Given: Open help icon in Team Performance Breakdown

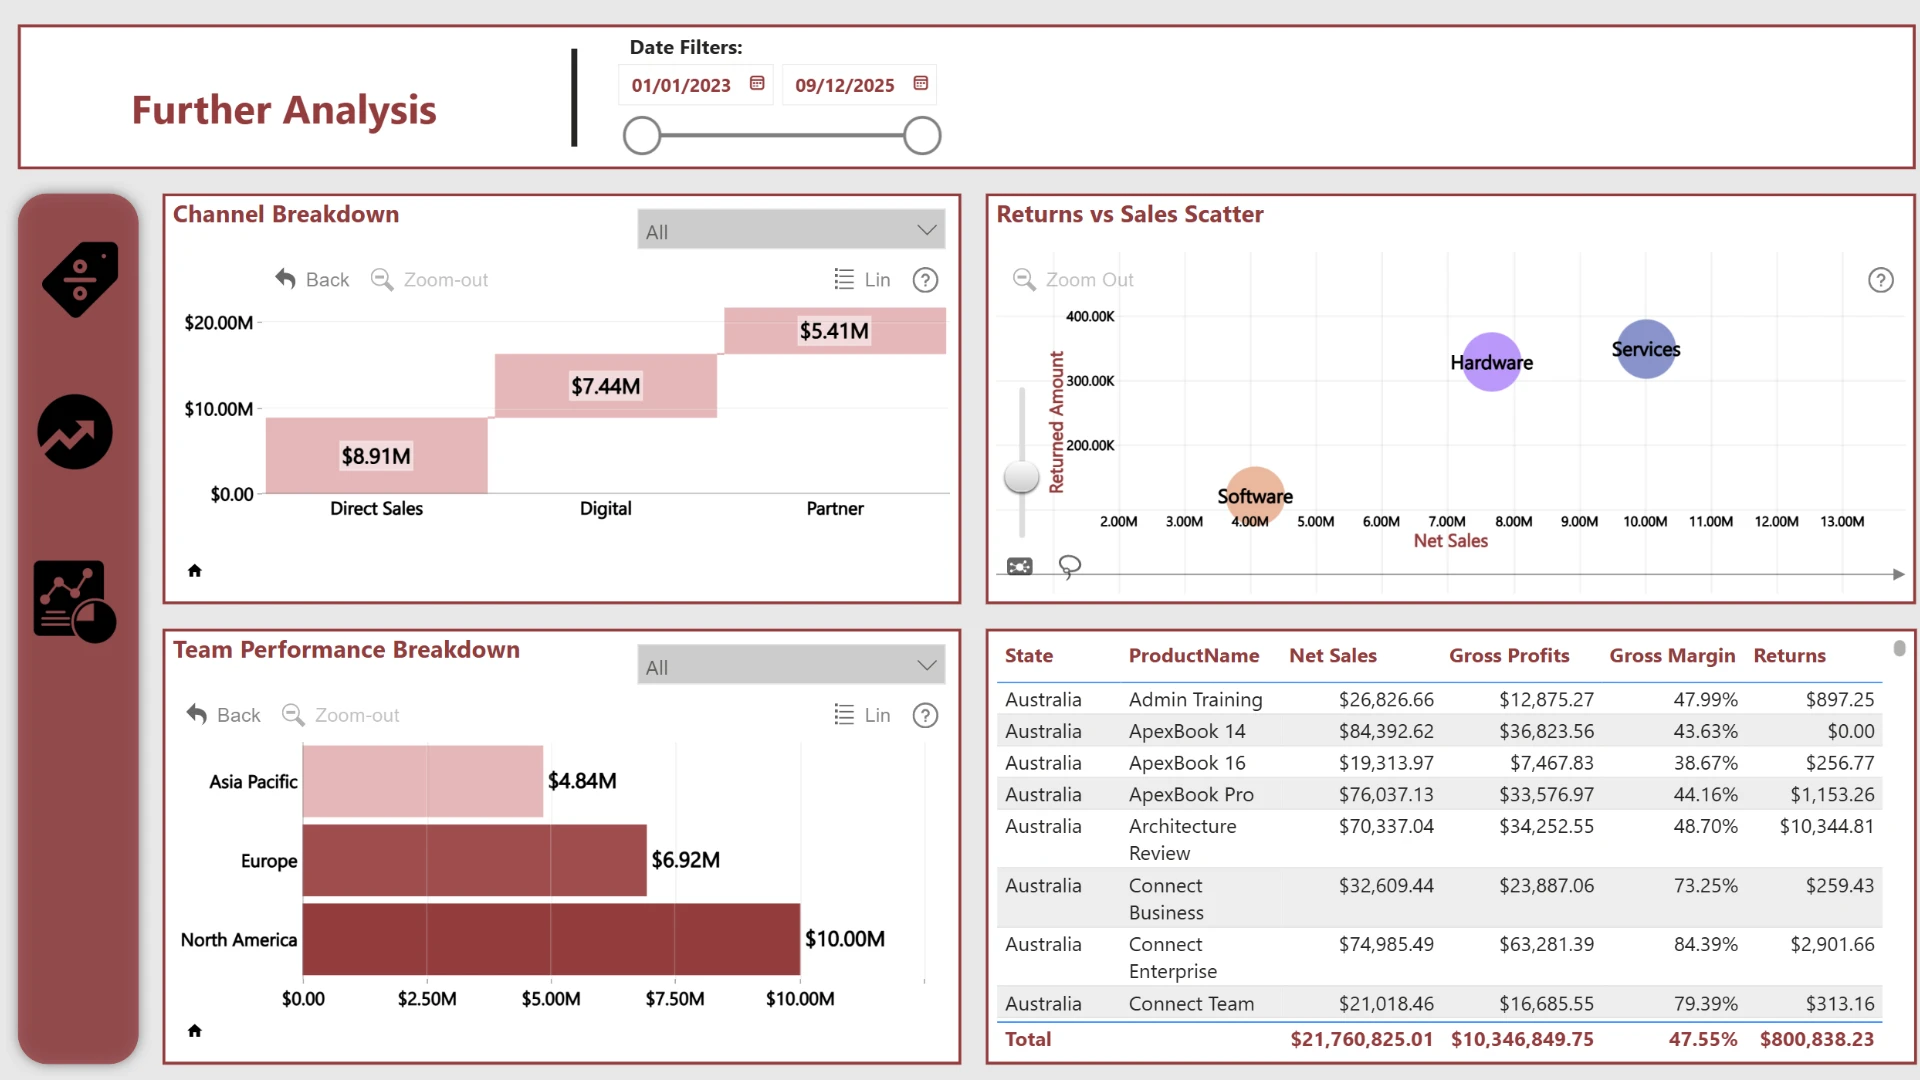Looking at the screenshot, I should [926, 715].
